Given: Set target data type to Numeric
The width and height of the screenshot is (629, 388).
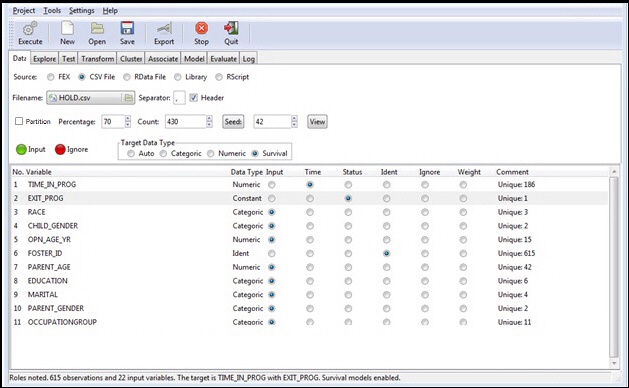Looking at the screenshot, I should (211, 154).
